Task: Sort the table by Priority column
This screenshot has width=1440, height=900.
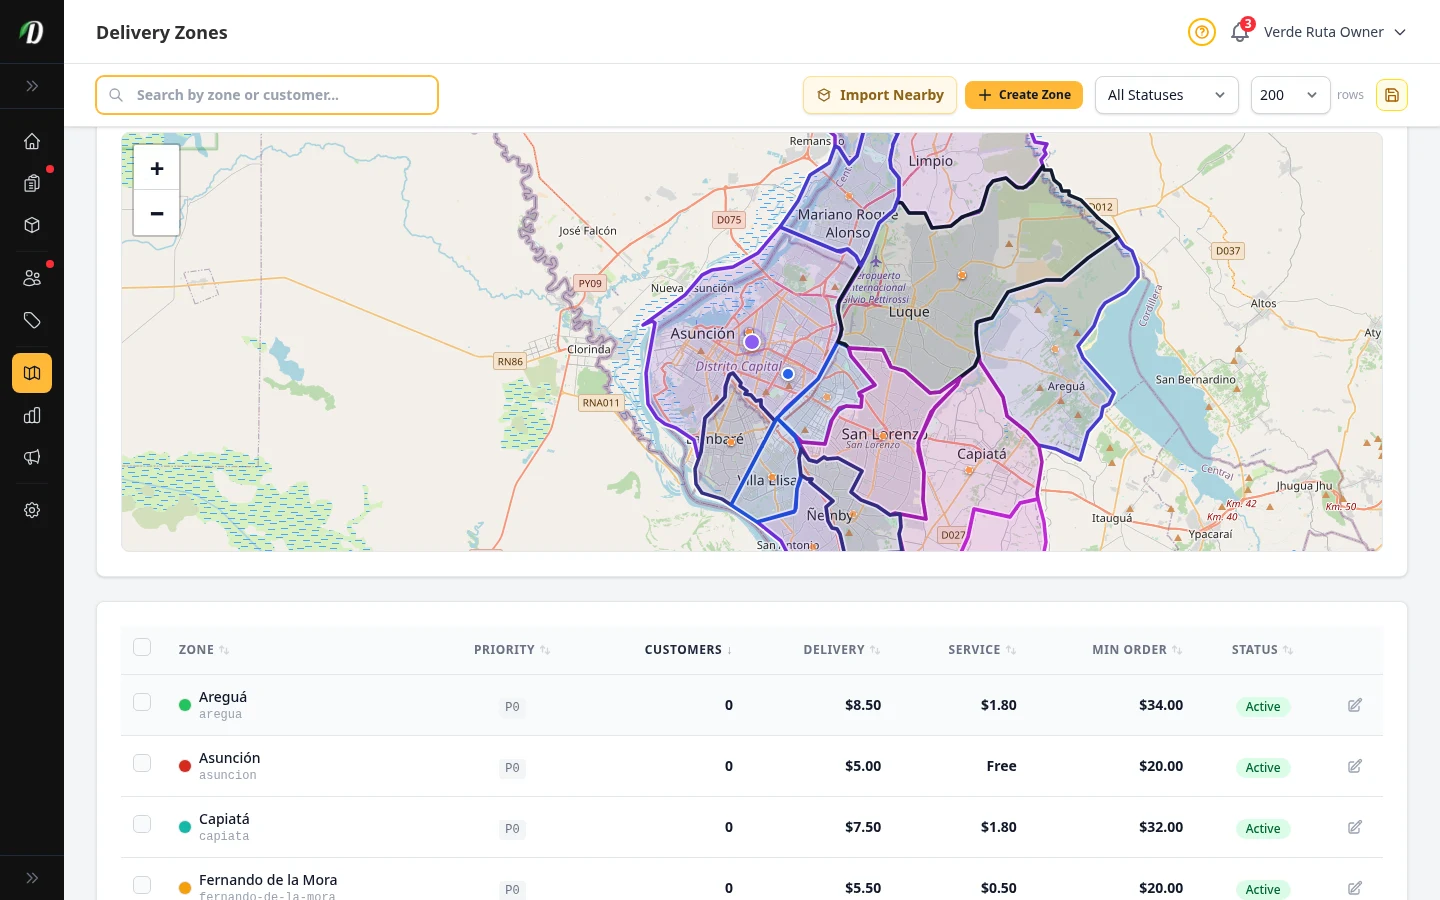Action: [511, 649]
